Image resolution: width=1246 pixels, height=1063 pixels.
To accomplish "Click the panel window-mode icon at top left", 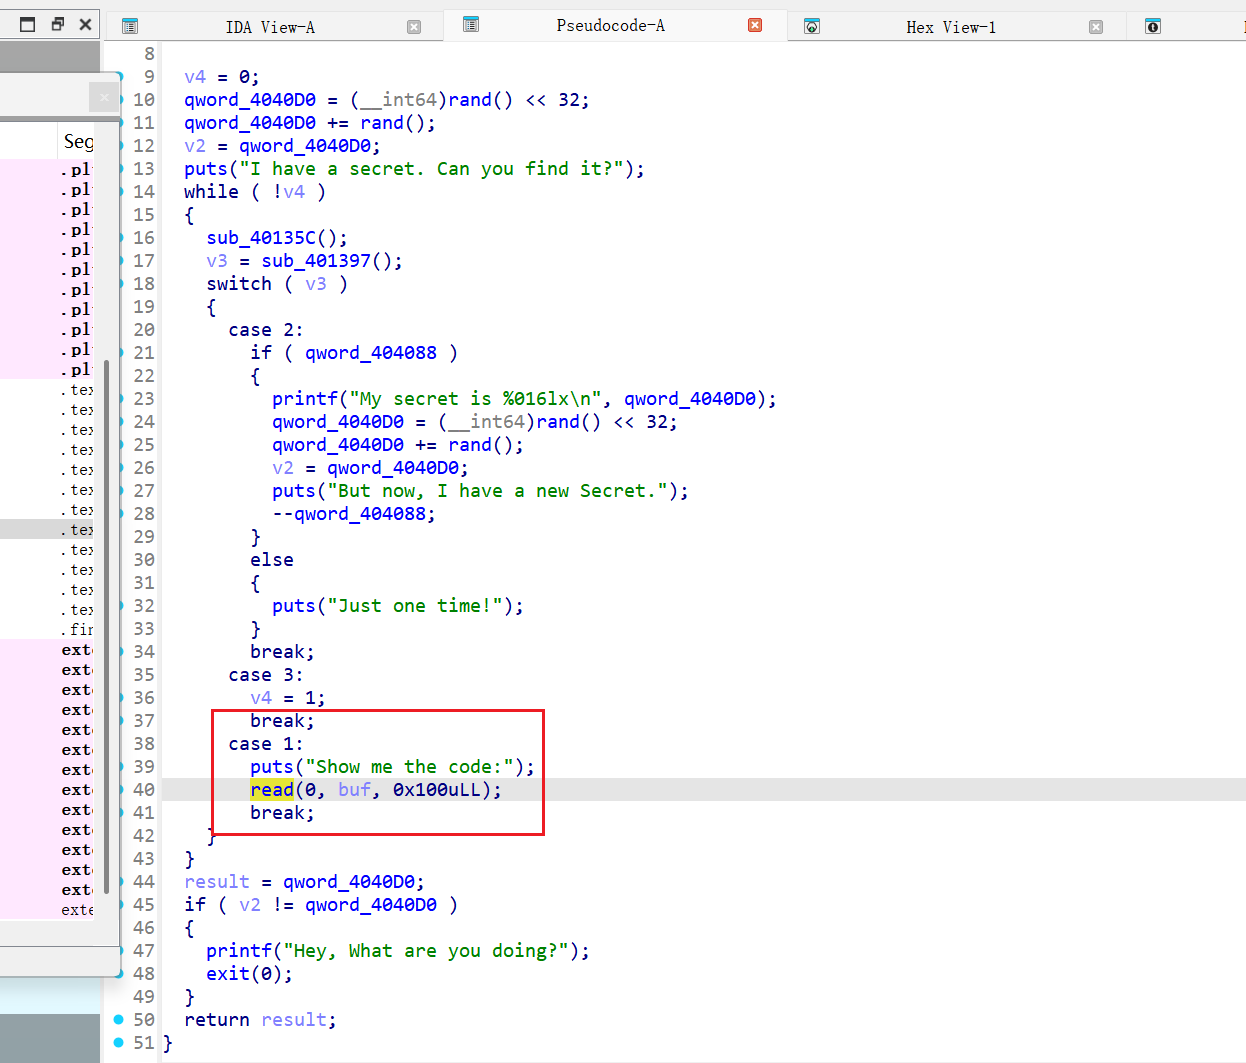I will point(28,24).
